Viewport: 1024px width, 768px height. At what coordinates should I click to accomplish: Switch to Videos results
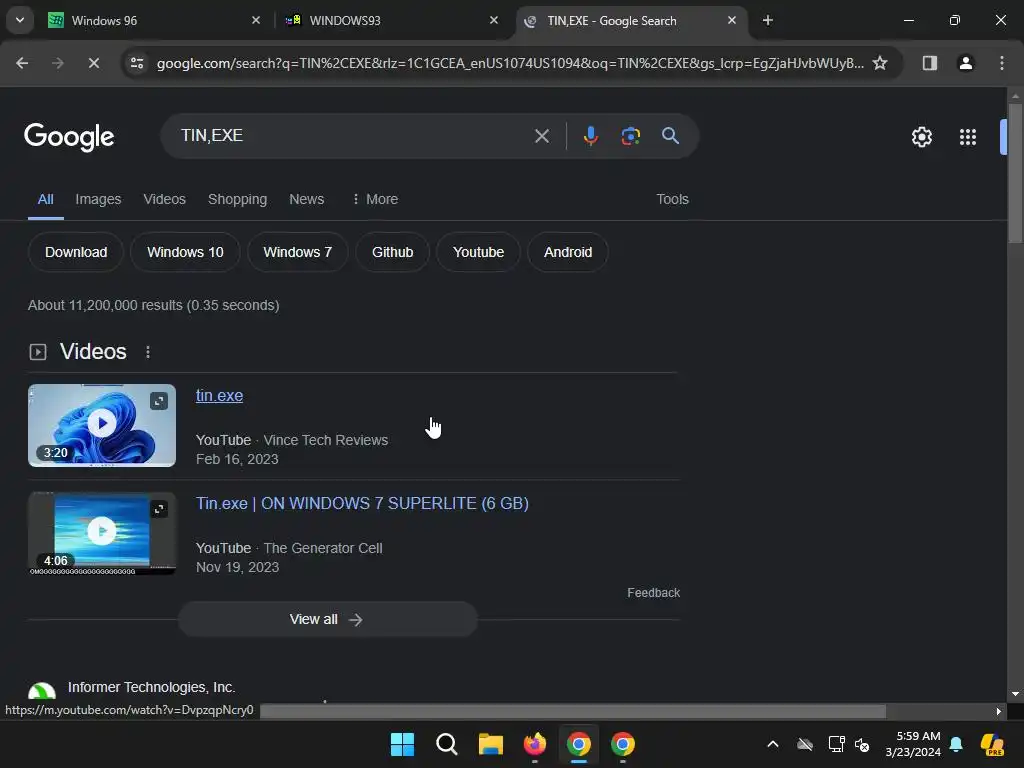pyautogui.click(x=165, y=199)
